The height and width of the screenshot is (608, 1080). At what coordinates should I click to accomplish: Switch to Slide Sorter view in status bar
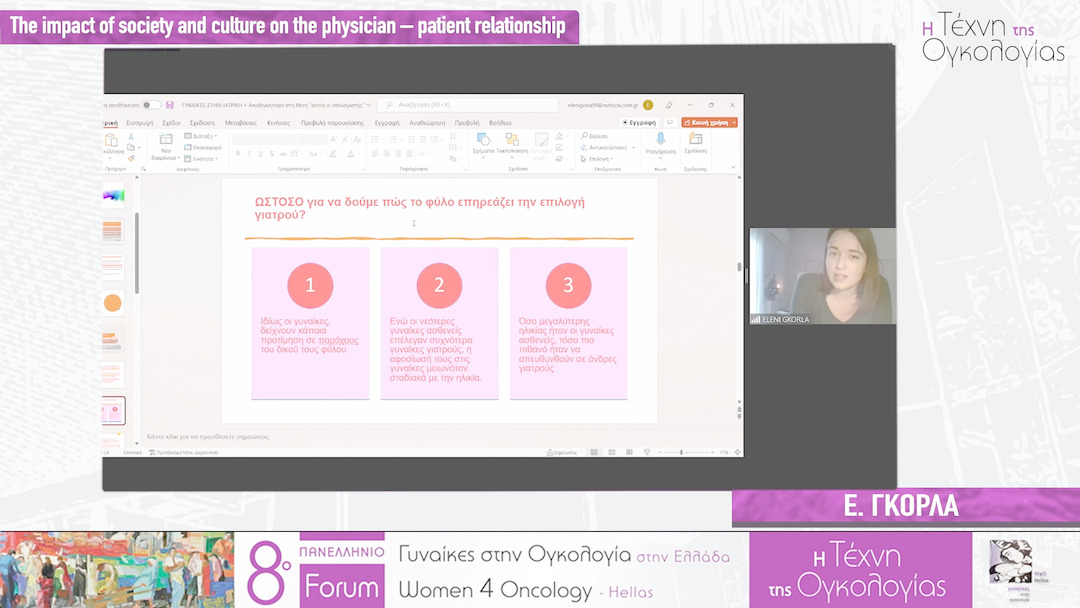pyautogui.click(x=612, y=451)
